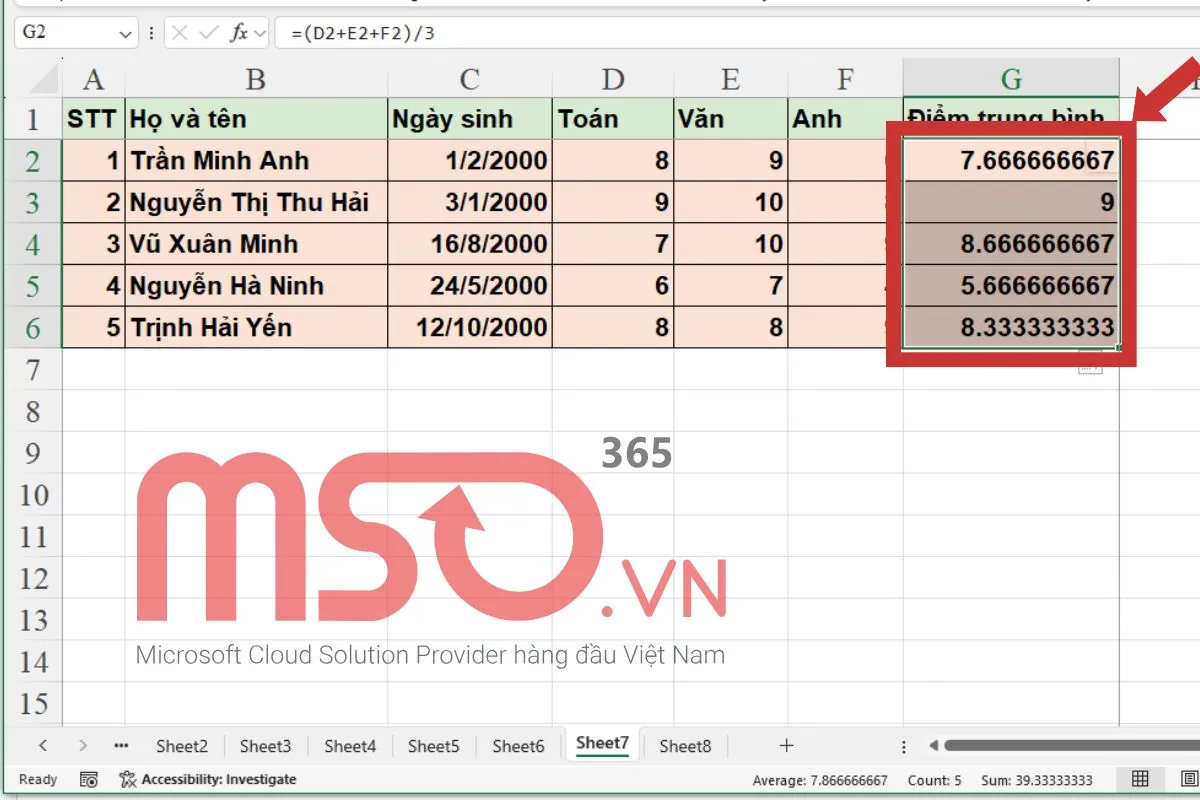The image size is (1200, 800).
Task: Select row 4 header for Vũ Xuân Minh
Action: [33, 244]
